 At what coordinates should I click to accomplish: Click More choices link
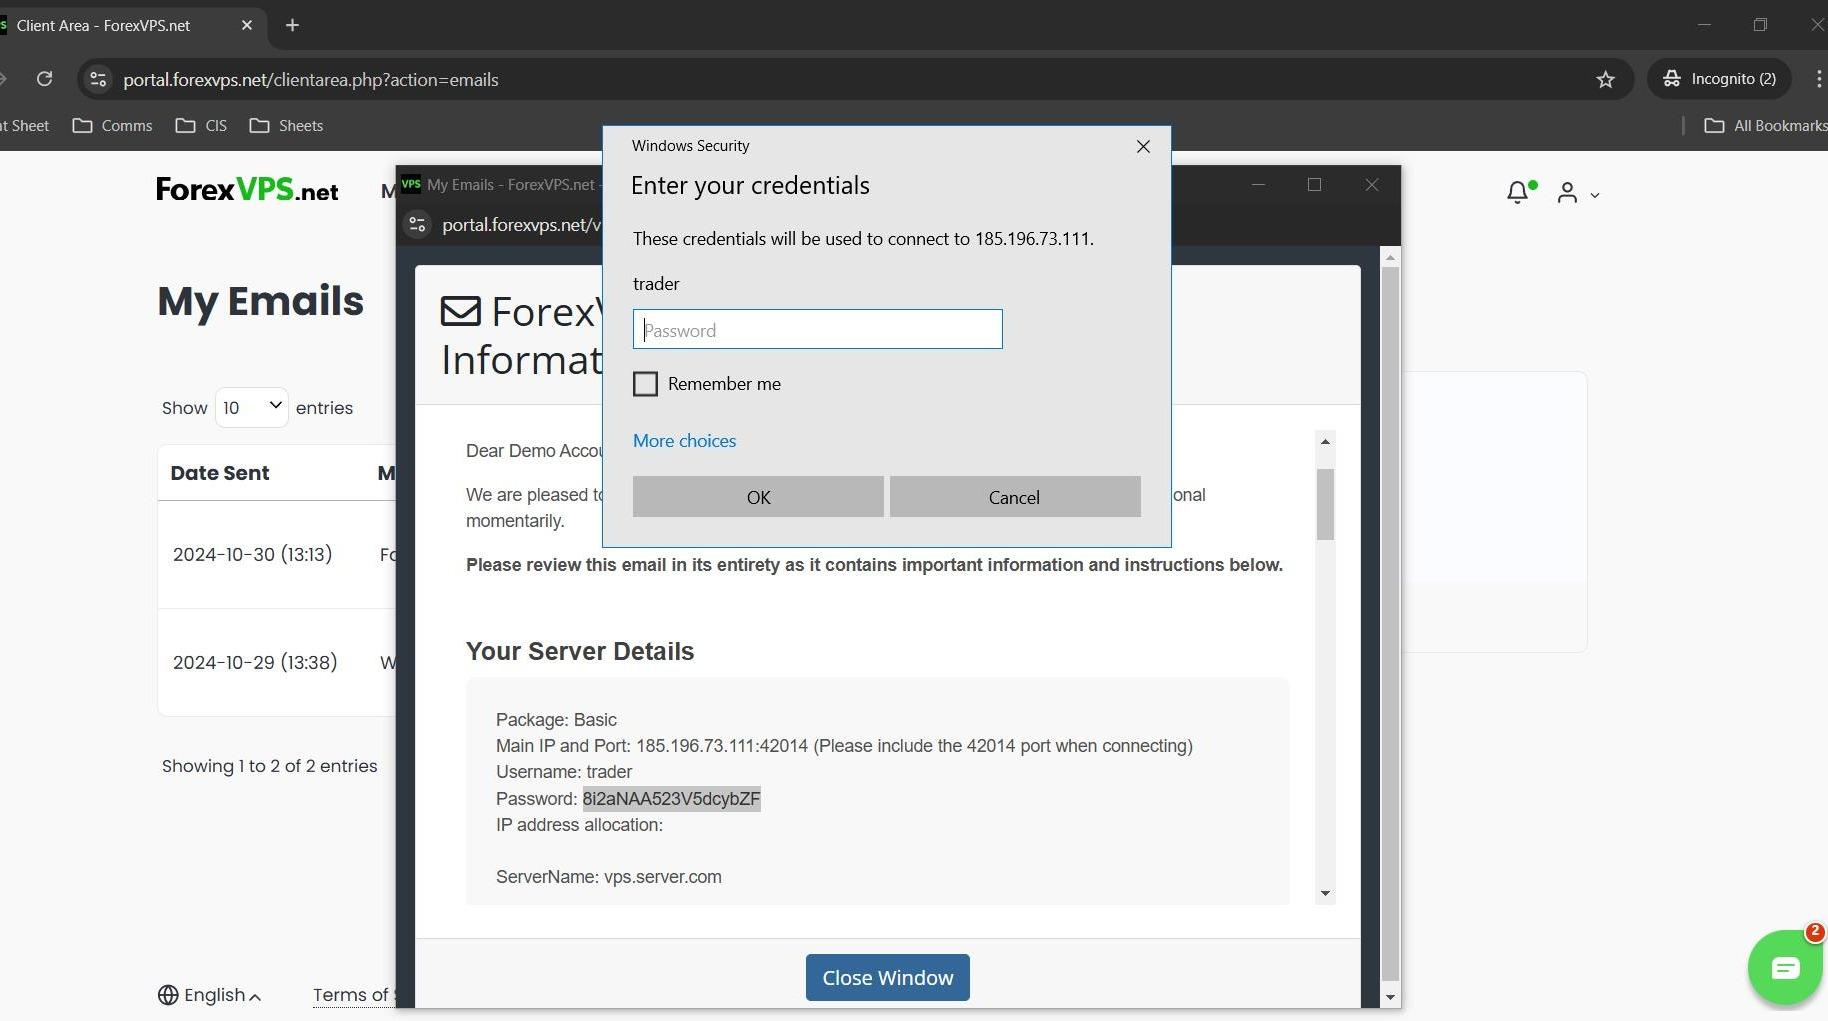pos(684,441)
